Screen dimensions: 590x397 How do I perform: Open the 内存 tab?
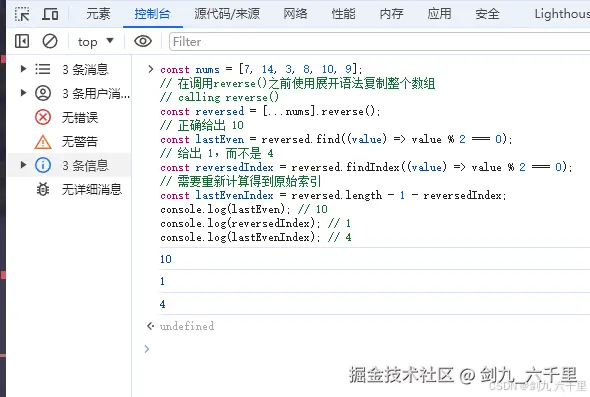coord(391,14)
